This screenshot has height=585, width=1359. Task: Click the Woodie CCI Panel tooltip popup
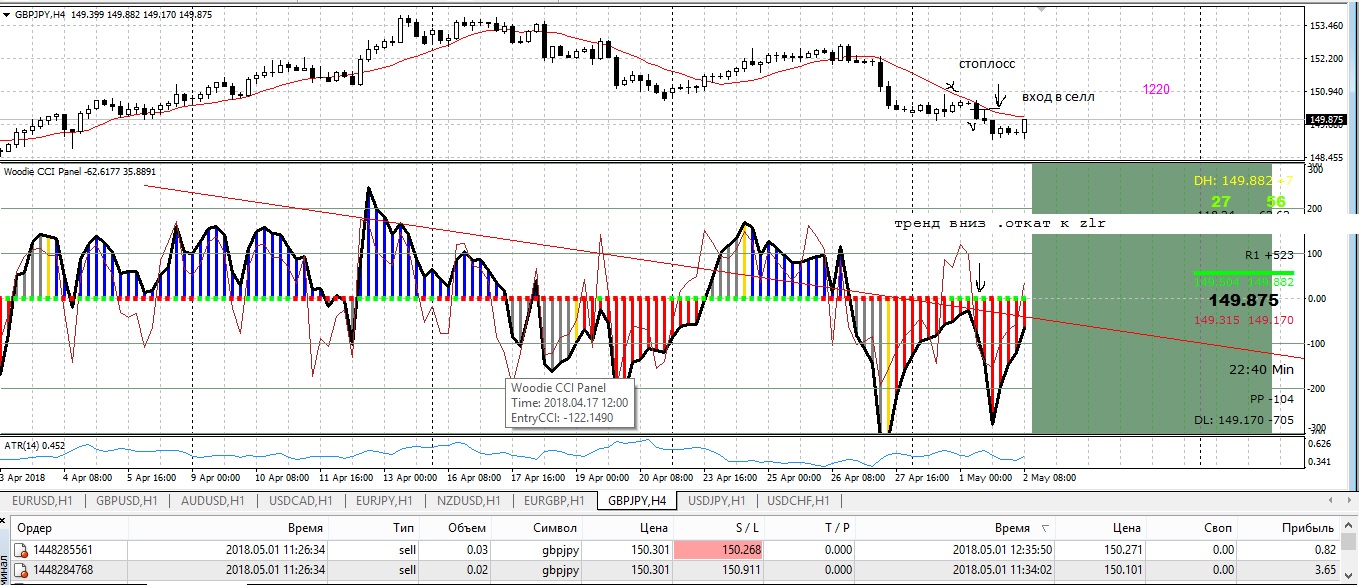coord(570,402)
